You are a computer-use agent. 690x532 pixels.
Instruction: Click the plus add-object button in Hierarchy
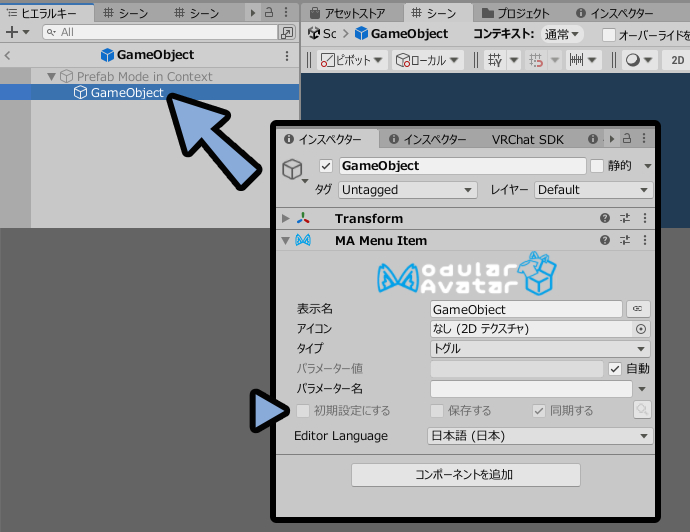(12, 32)
